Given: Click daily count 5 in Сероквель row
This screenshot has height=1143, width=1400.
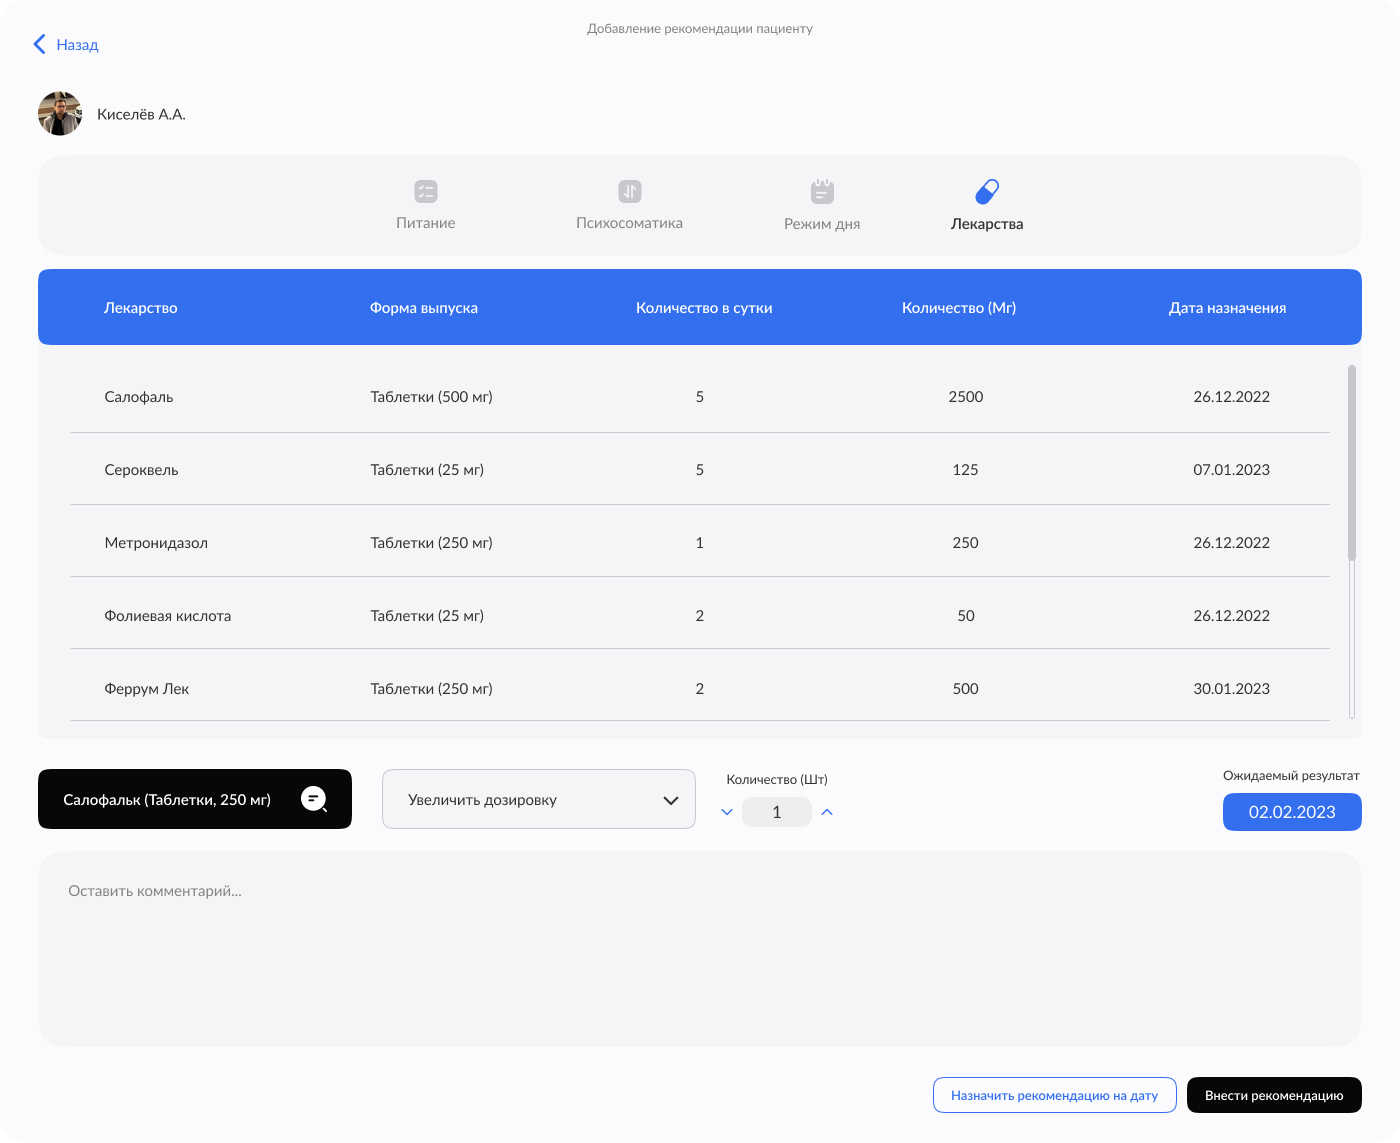Looking at the screenshot, I should point(700,470).
